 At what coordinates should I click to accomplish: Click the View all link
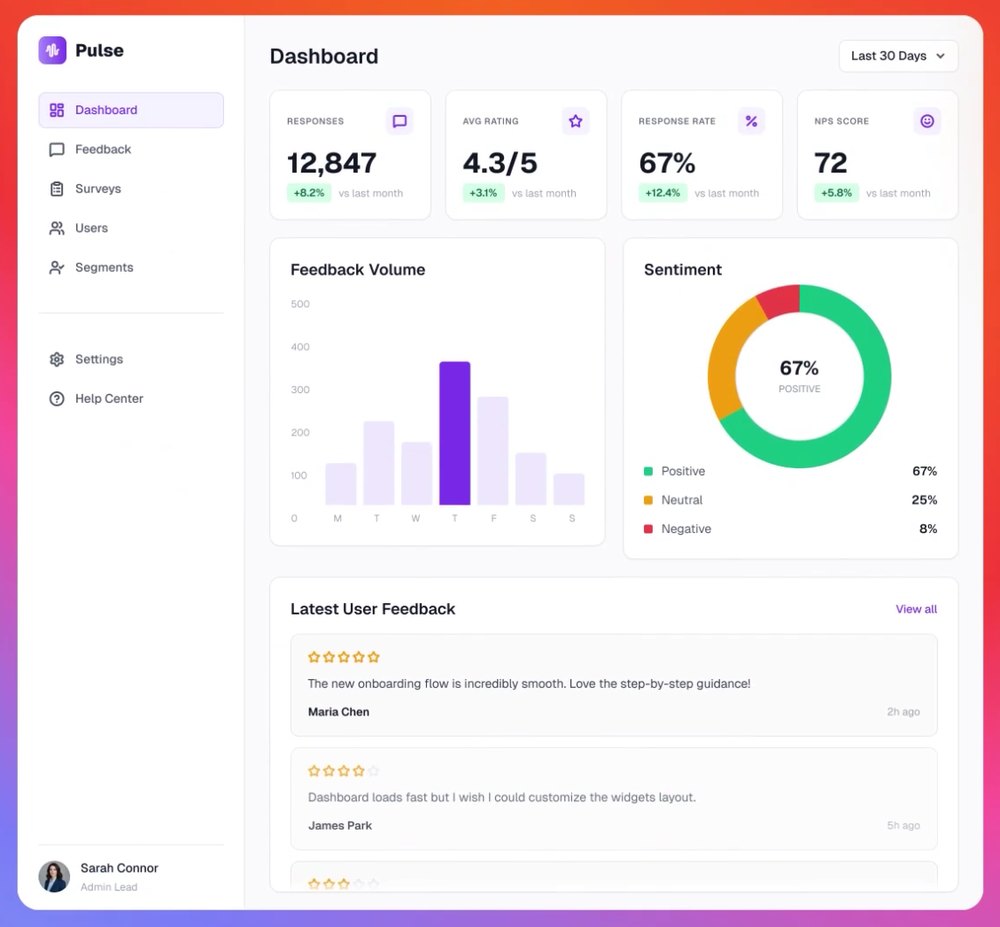pyautogui.click(x=916, y=609)
